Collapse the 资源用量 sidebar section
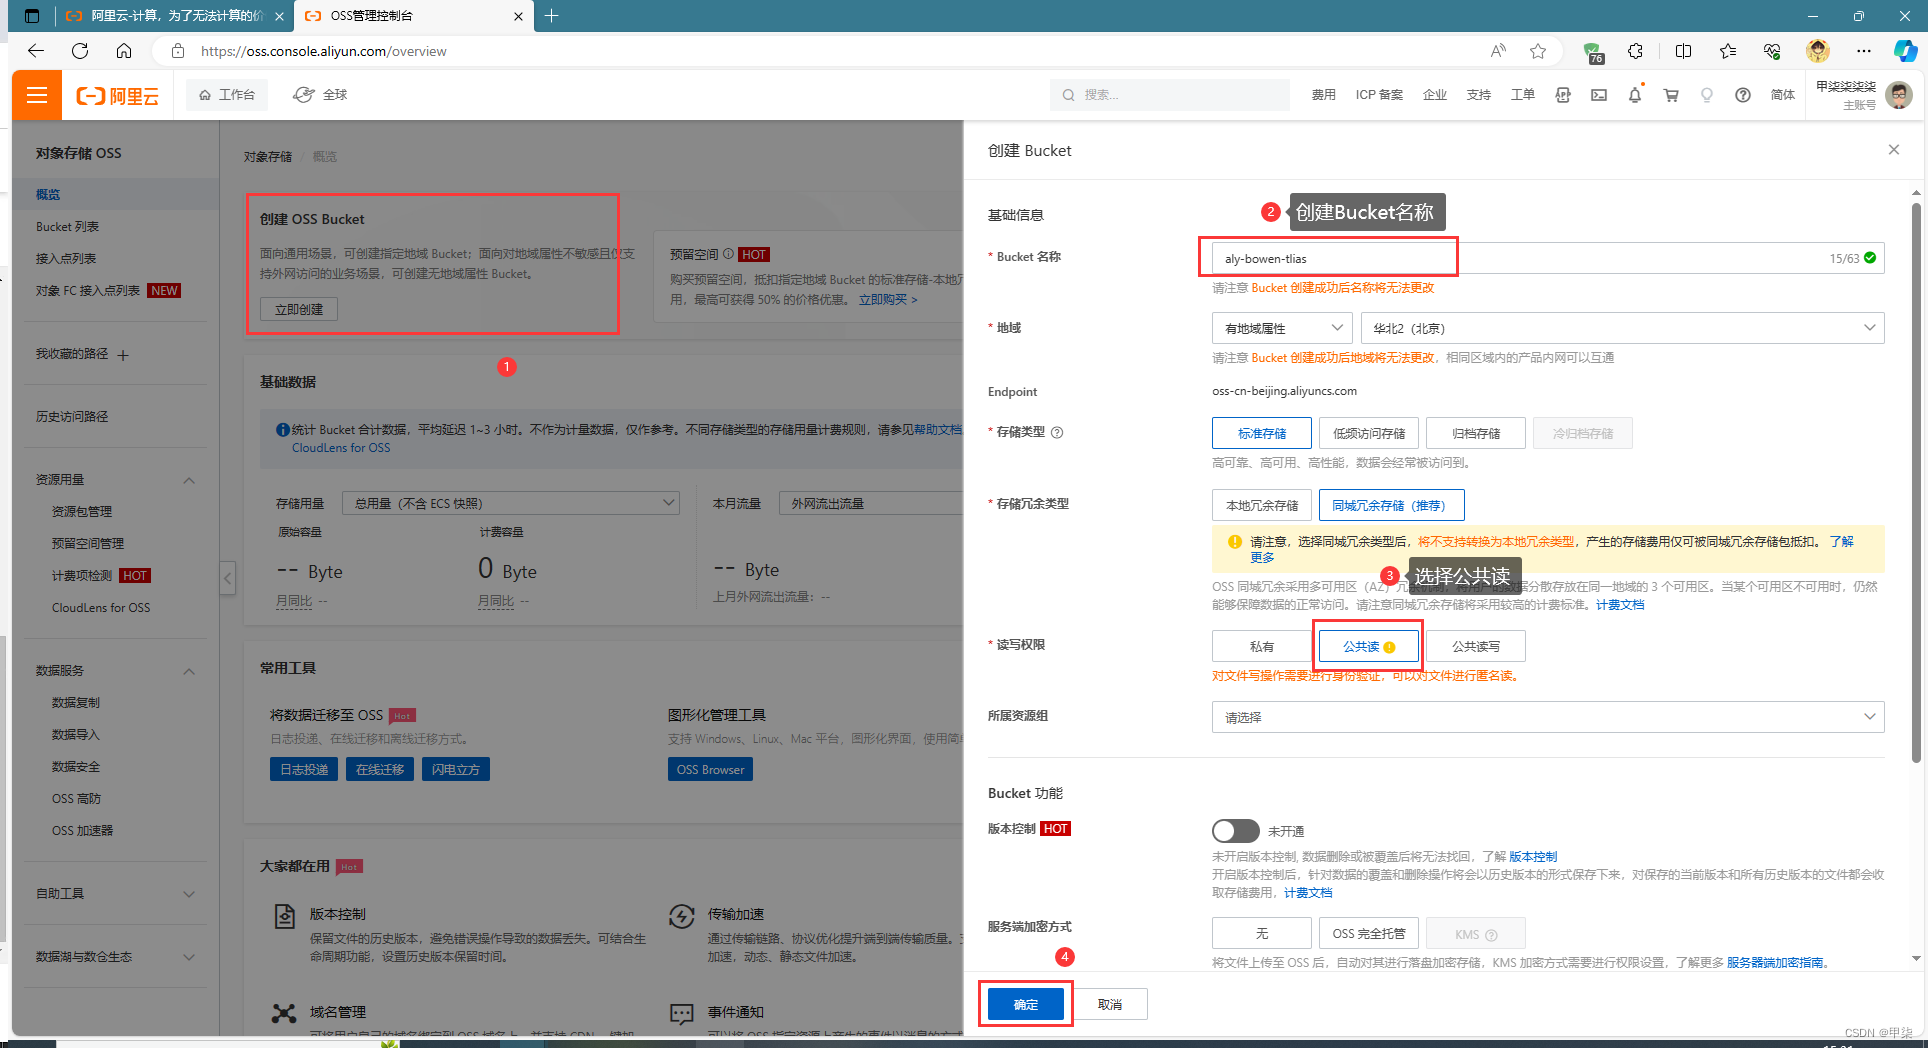This screenshot has width=1928, height=1048. (189, 480)
